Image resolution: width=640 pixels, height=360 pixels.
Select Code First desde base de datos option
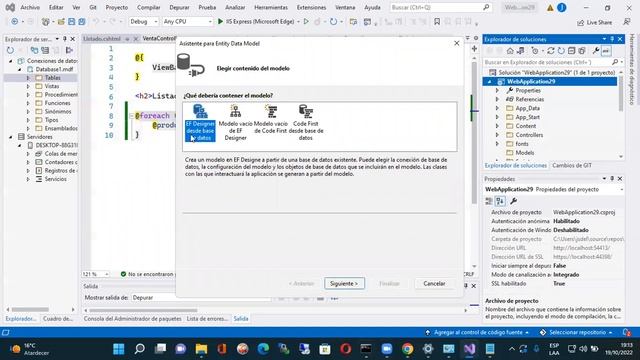(x=306, y=122)
